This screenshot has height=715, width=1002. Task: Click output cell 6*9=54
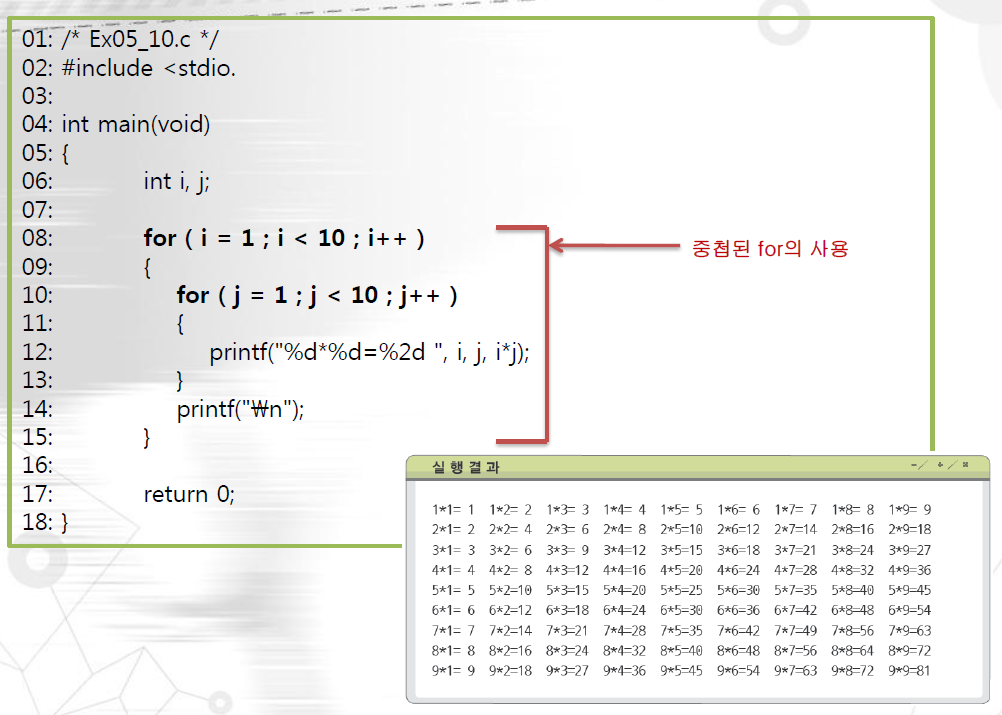[910, 610]
